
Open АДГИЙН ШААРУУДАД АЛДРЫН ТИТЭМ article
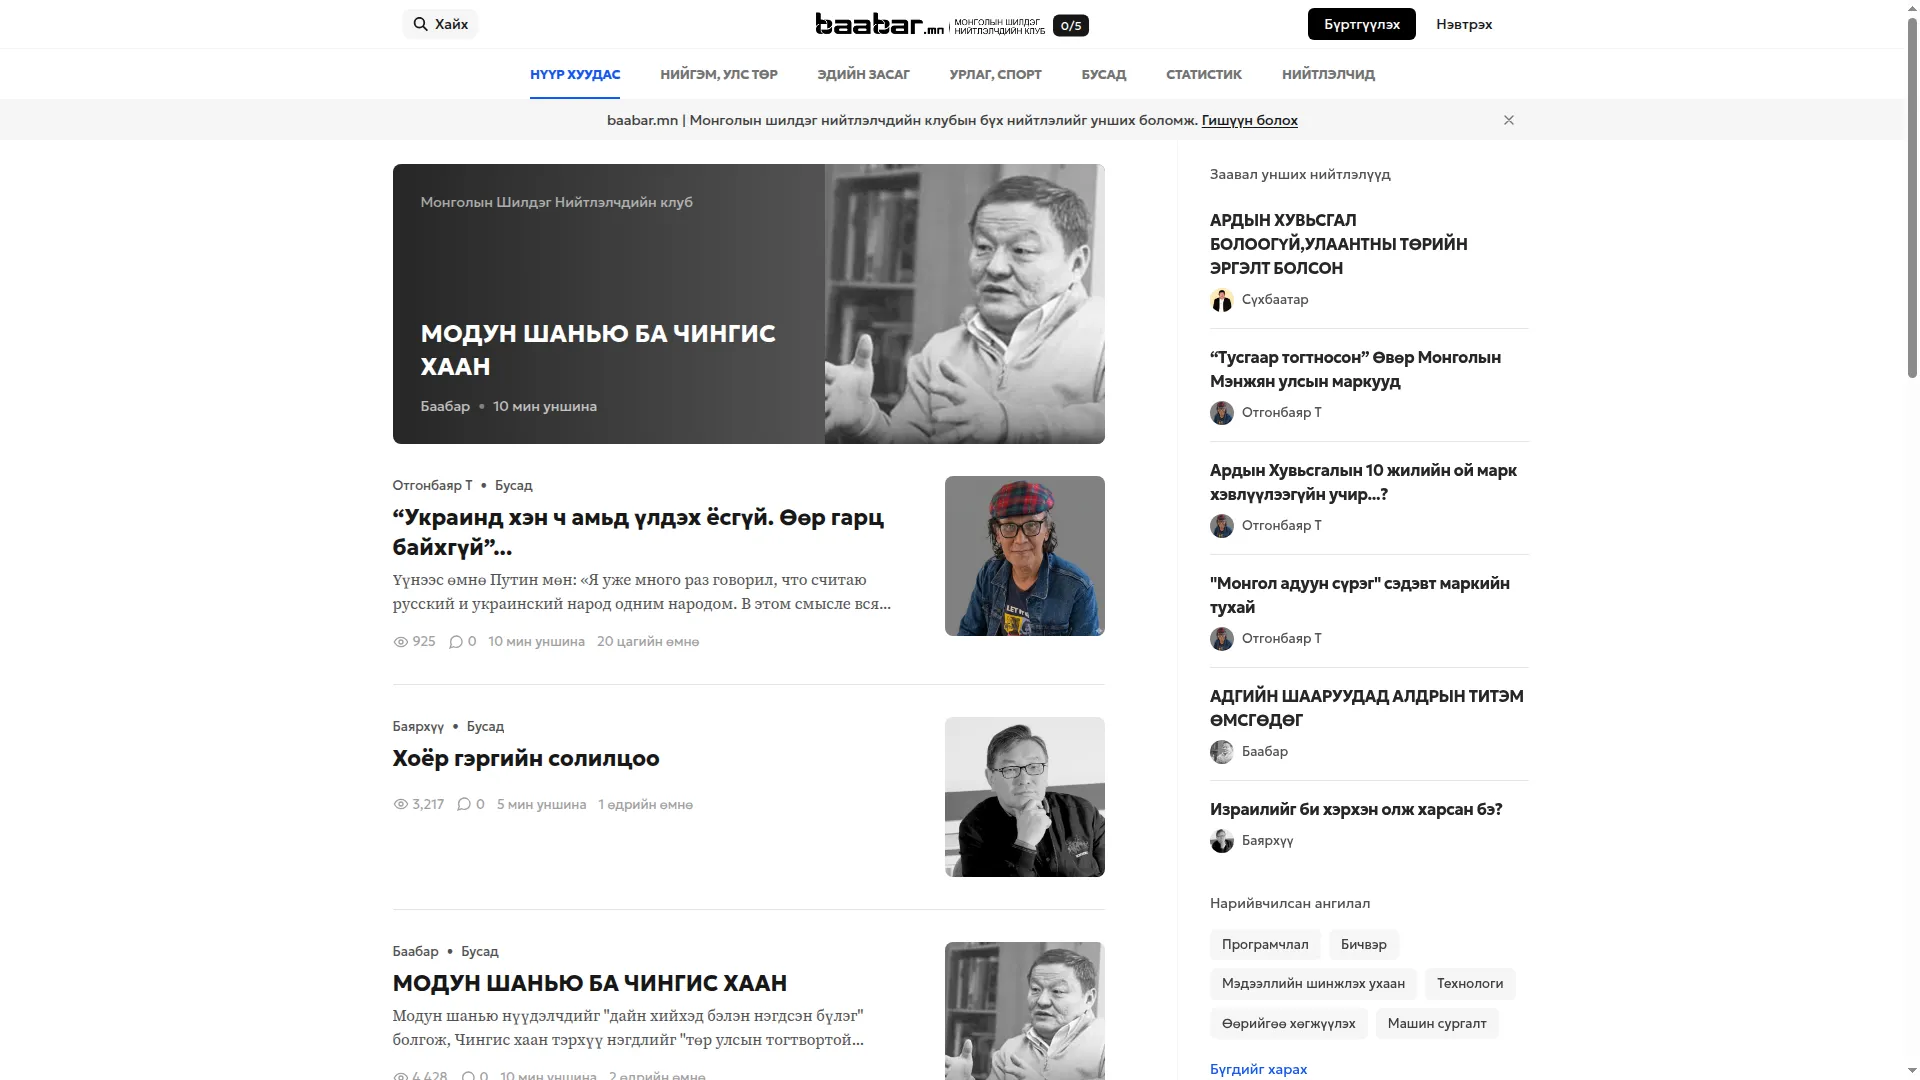tap(1367, 708)
